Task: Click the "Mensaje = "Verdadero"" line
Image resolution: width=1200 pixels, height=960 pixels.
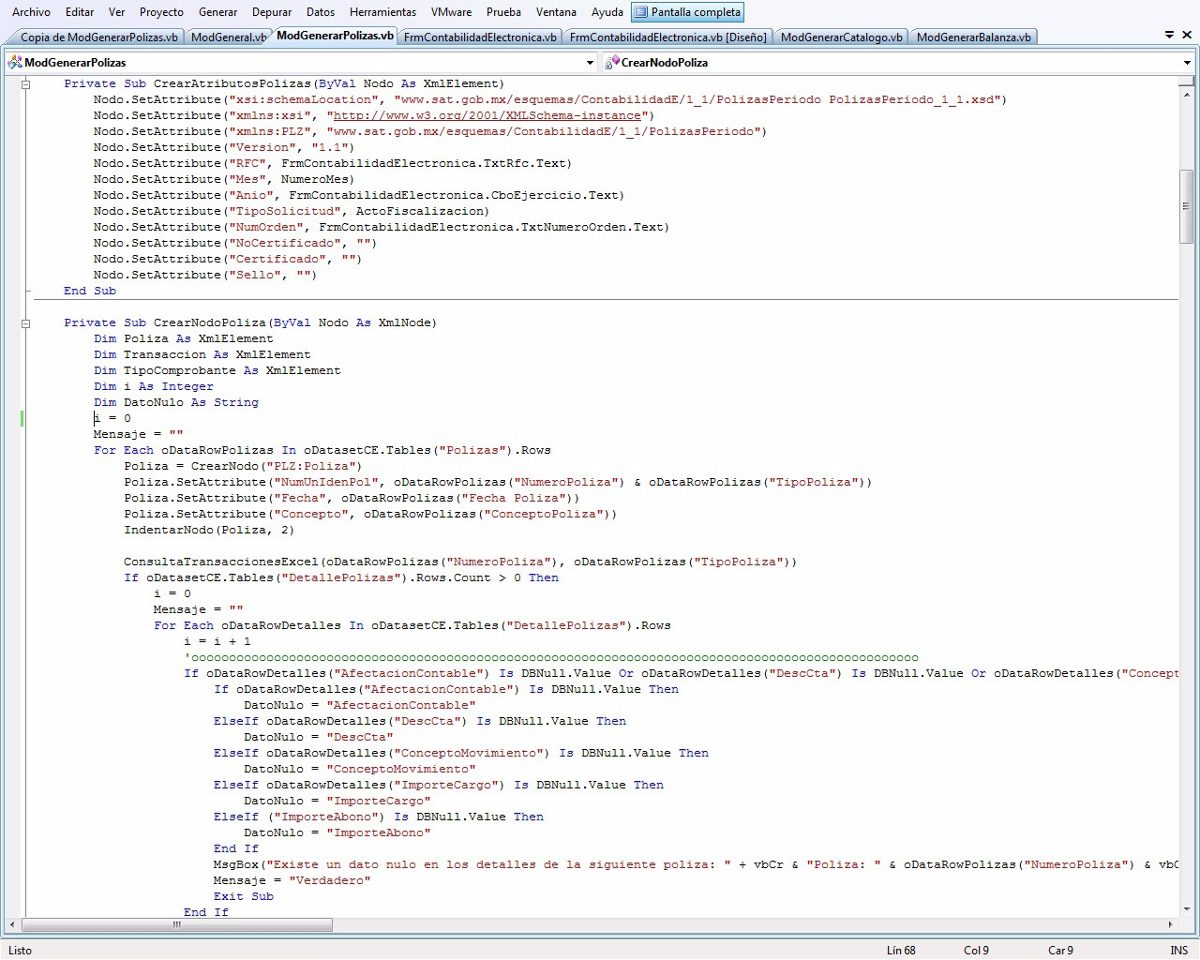Action: [x=292, y=881]
